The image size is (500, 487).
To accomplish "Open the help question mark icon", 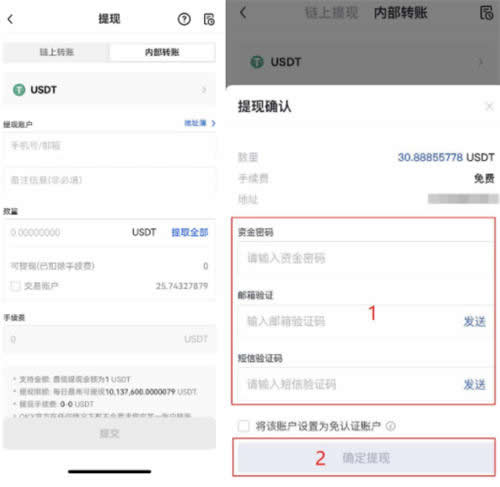I will coord(184,19).
